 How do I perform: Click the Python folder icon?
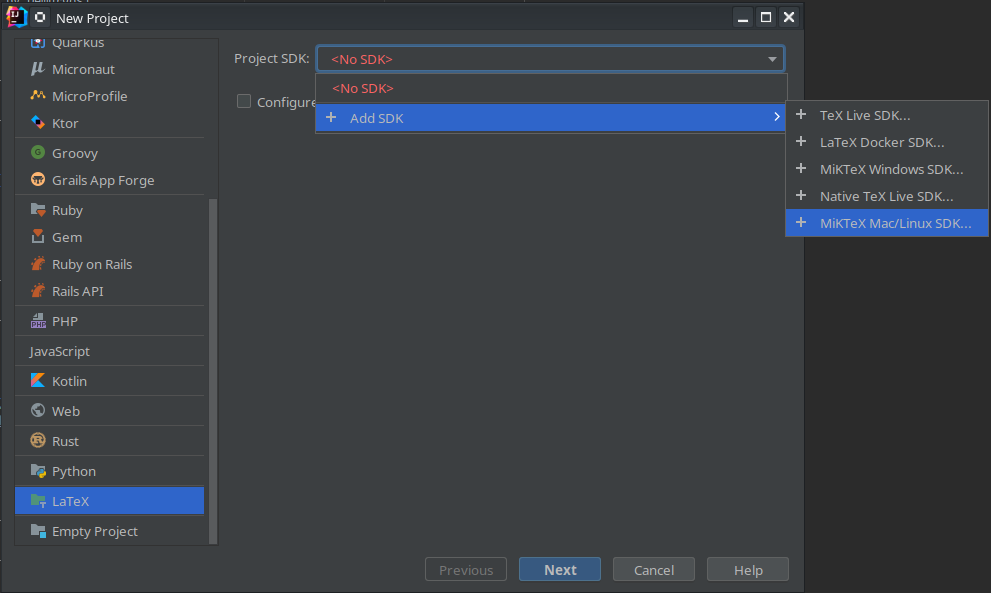pyautogui.click(x=38, y=470)
